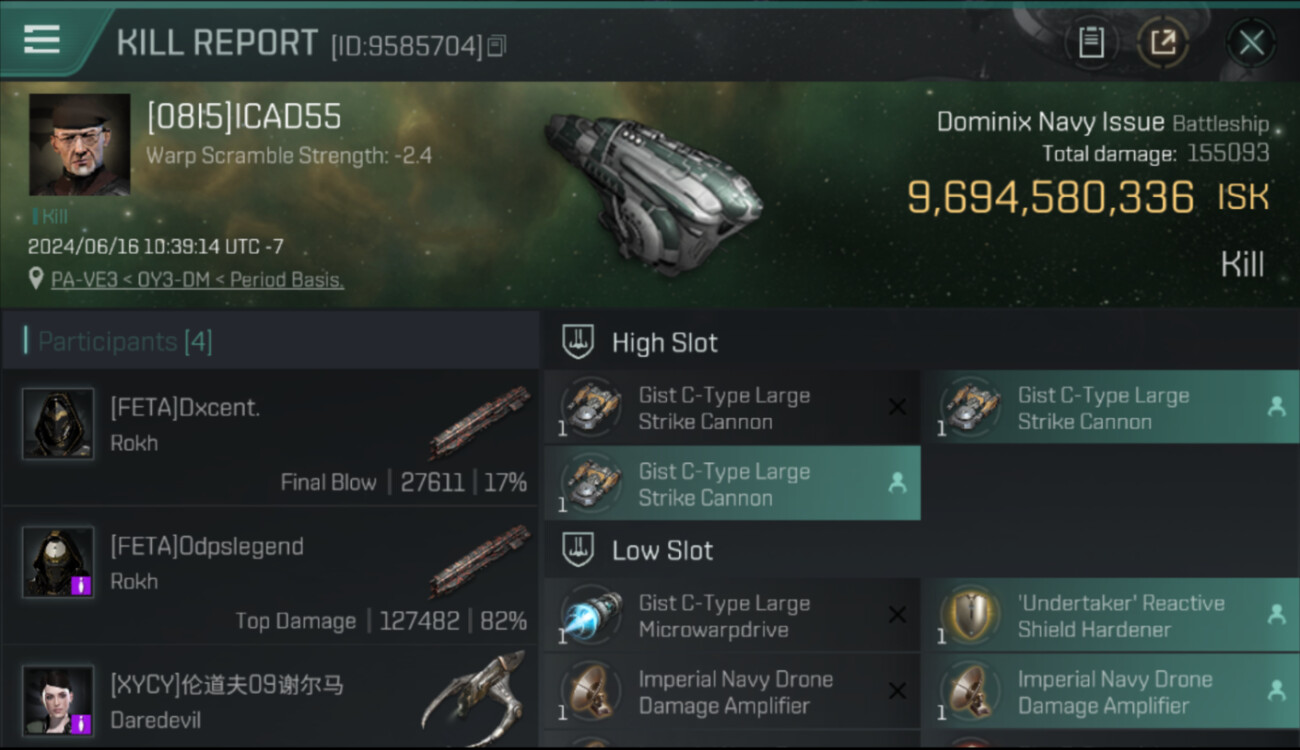Click the Low Slot section header
Image resolution: width=1300 pixels, height=750 pixels.
pos(662,551)
